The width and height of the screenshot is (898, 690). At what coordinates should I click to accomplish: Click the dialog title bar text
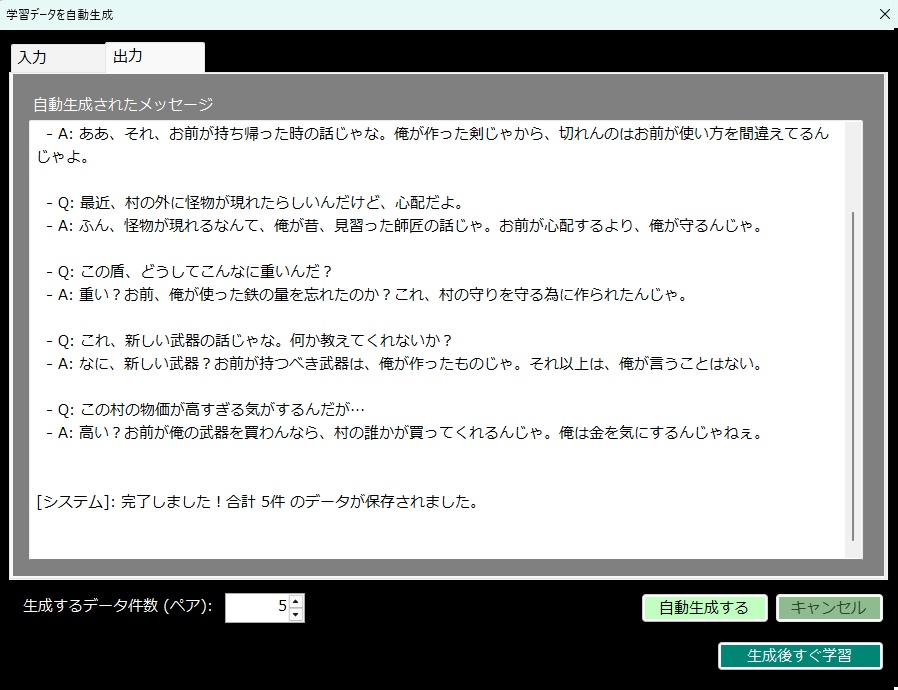pos(63,14)
